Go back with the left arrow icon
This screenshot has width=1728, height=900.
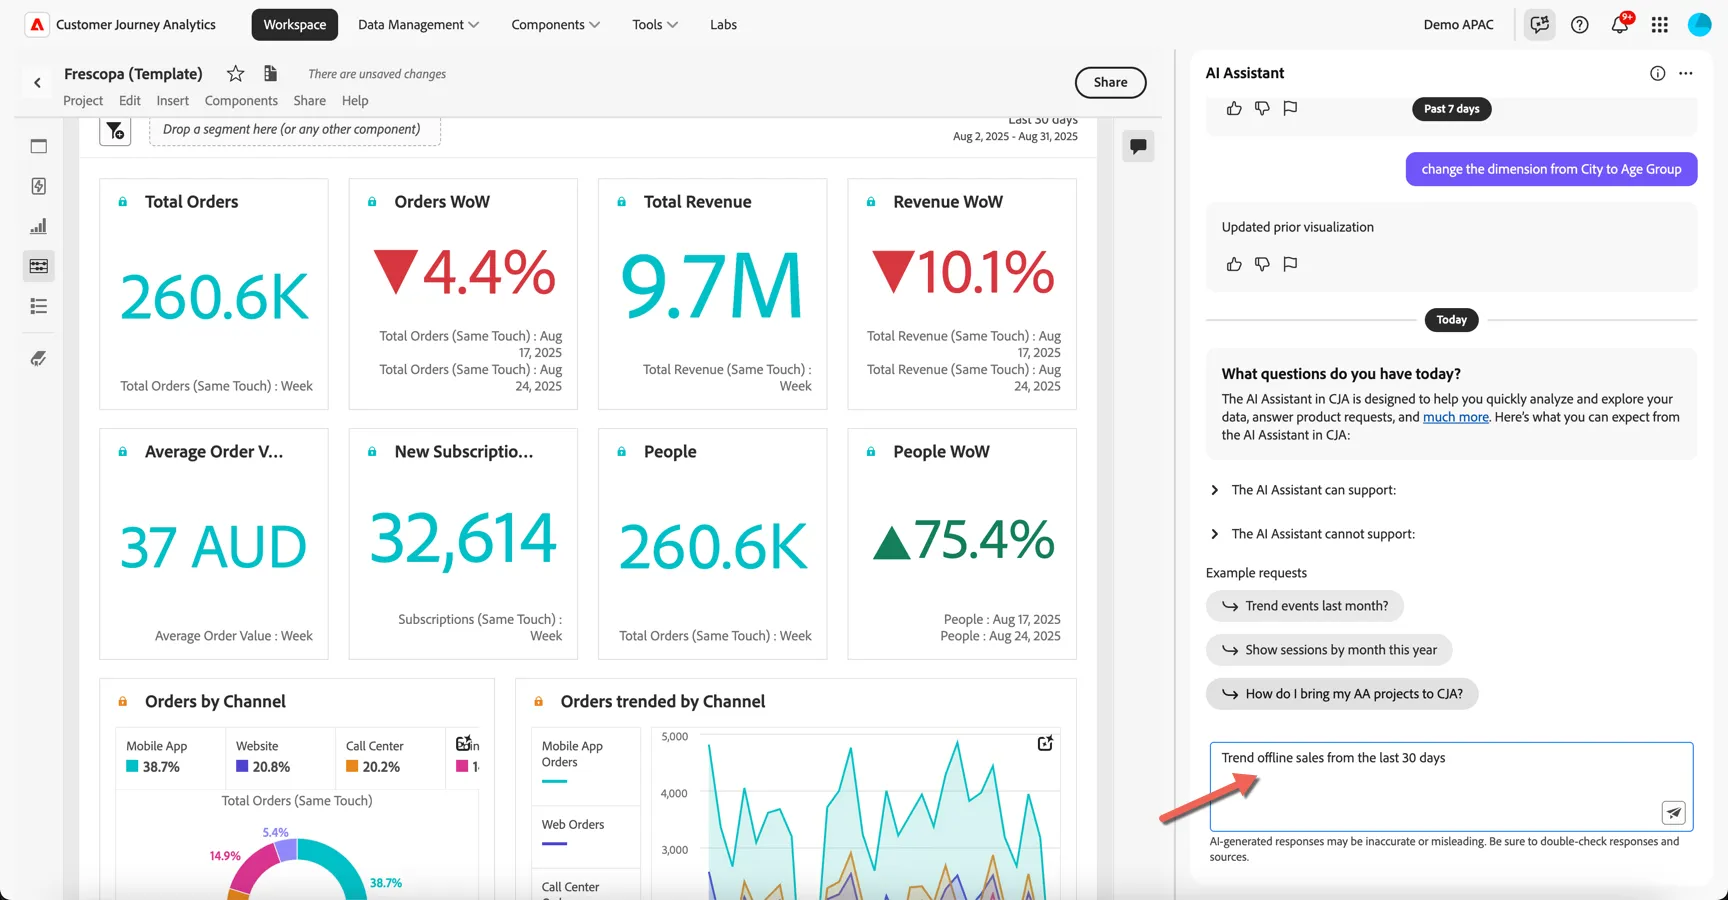[x=37, y=83]
